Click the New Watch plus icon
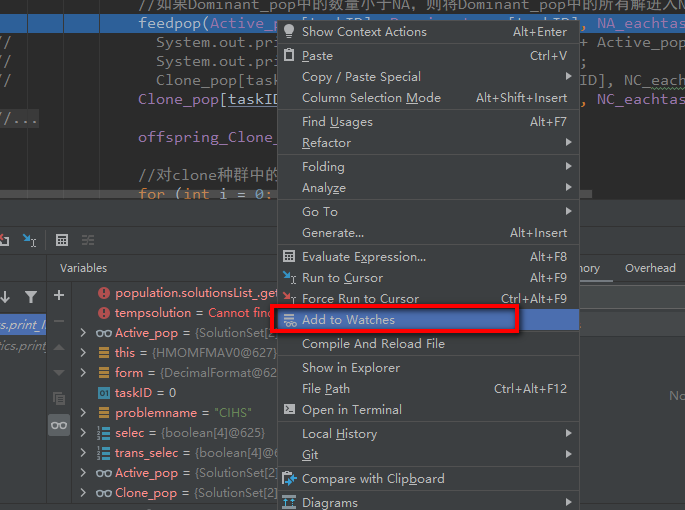The width and height of the screenshot is (685, 510). pos(59,295)
